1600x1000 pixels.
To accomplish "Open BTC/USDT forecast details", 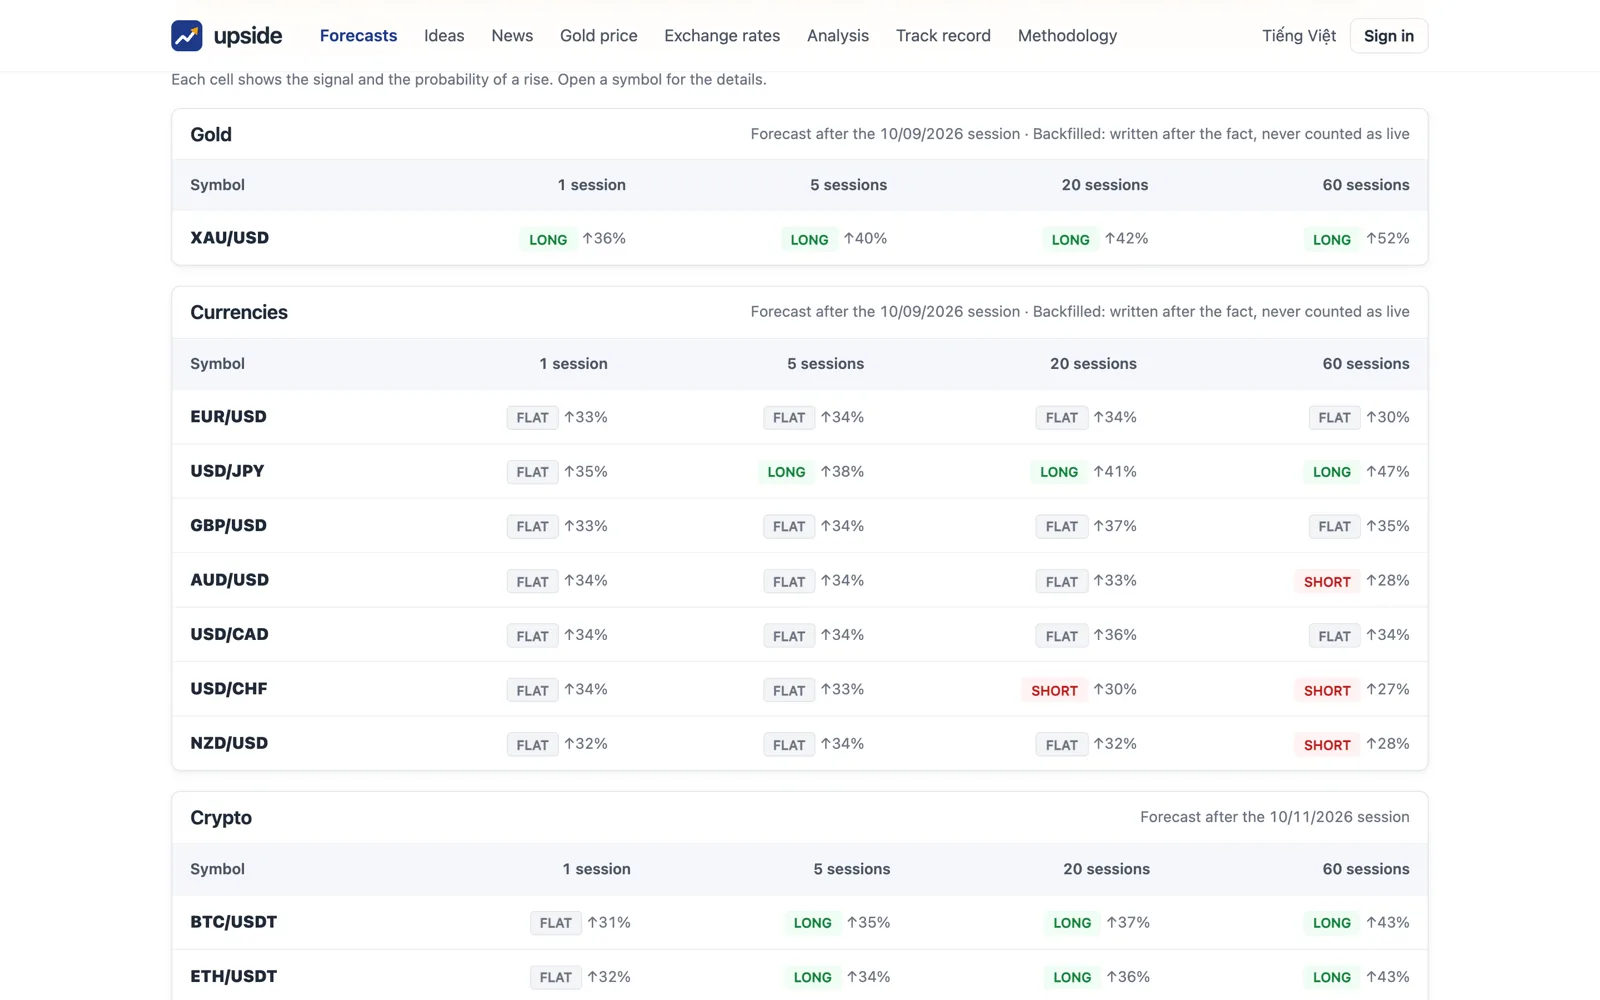I will coord(234,922).
